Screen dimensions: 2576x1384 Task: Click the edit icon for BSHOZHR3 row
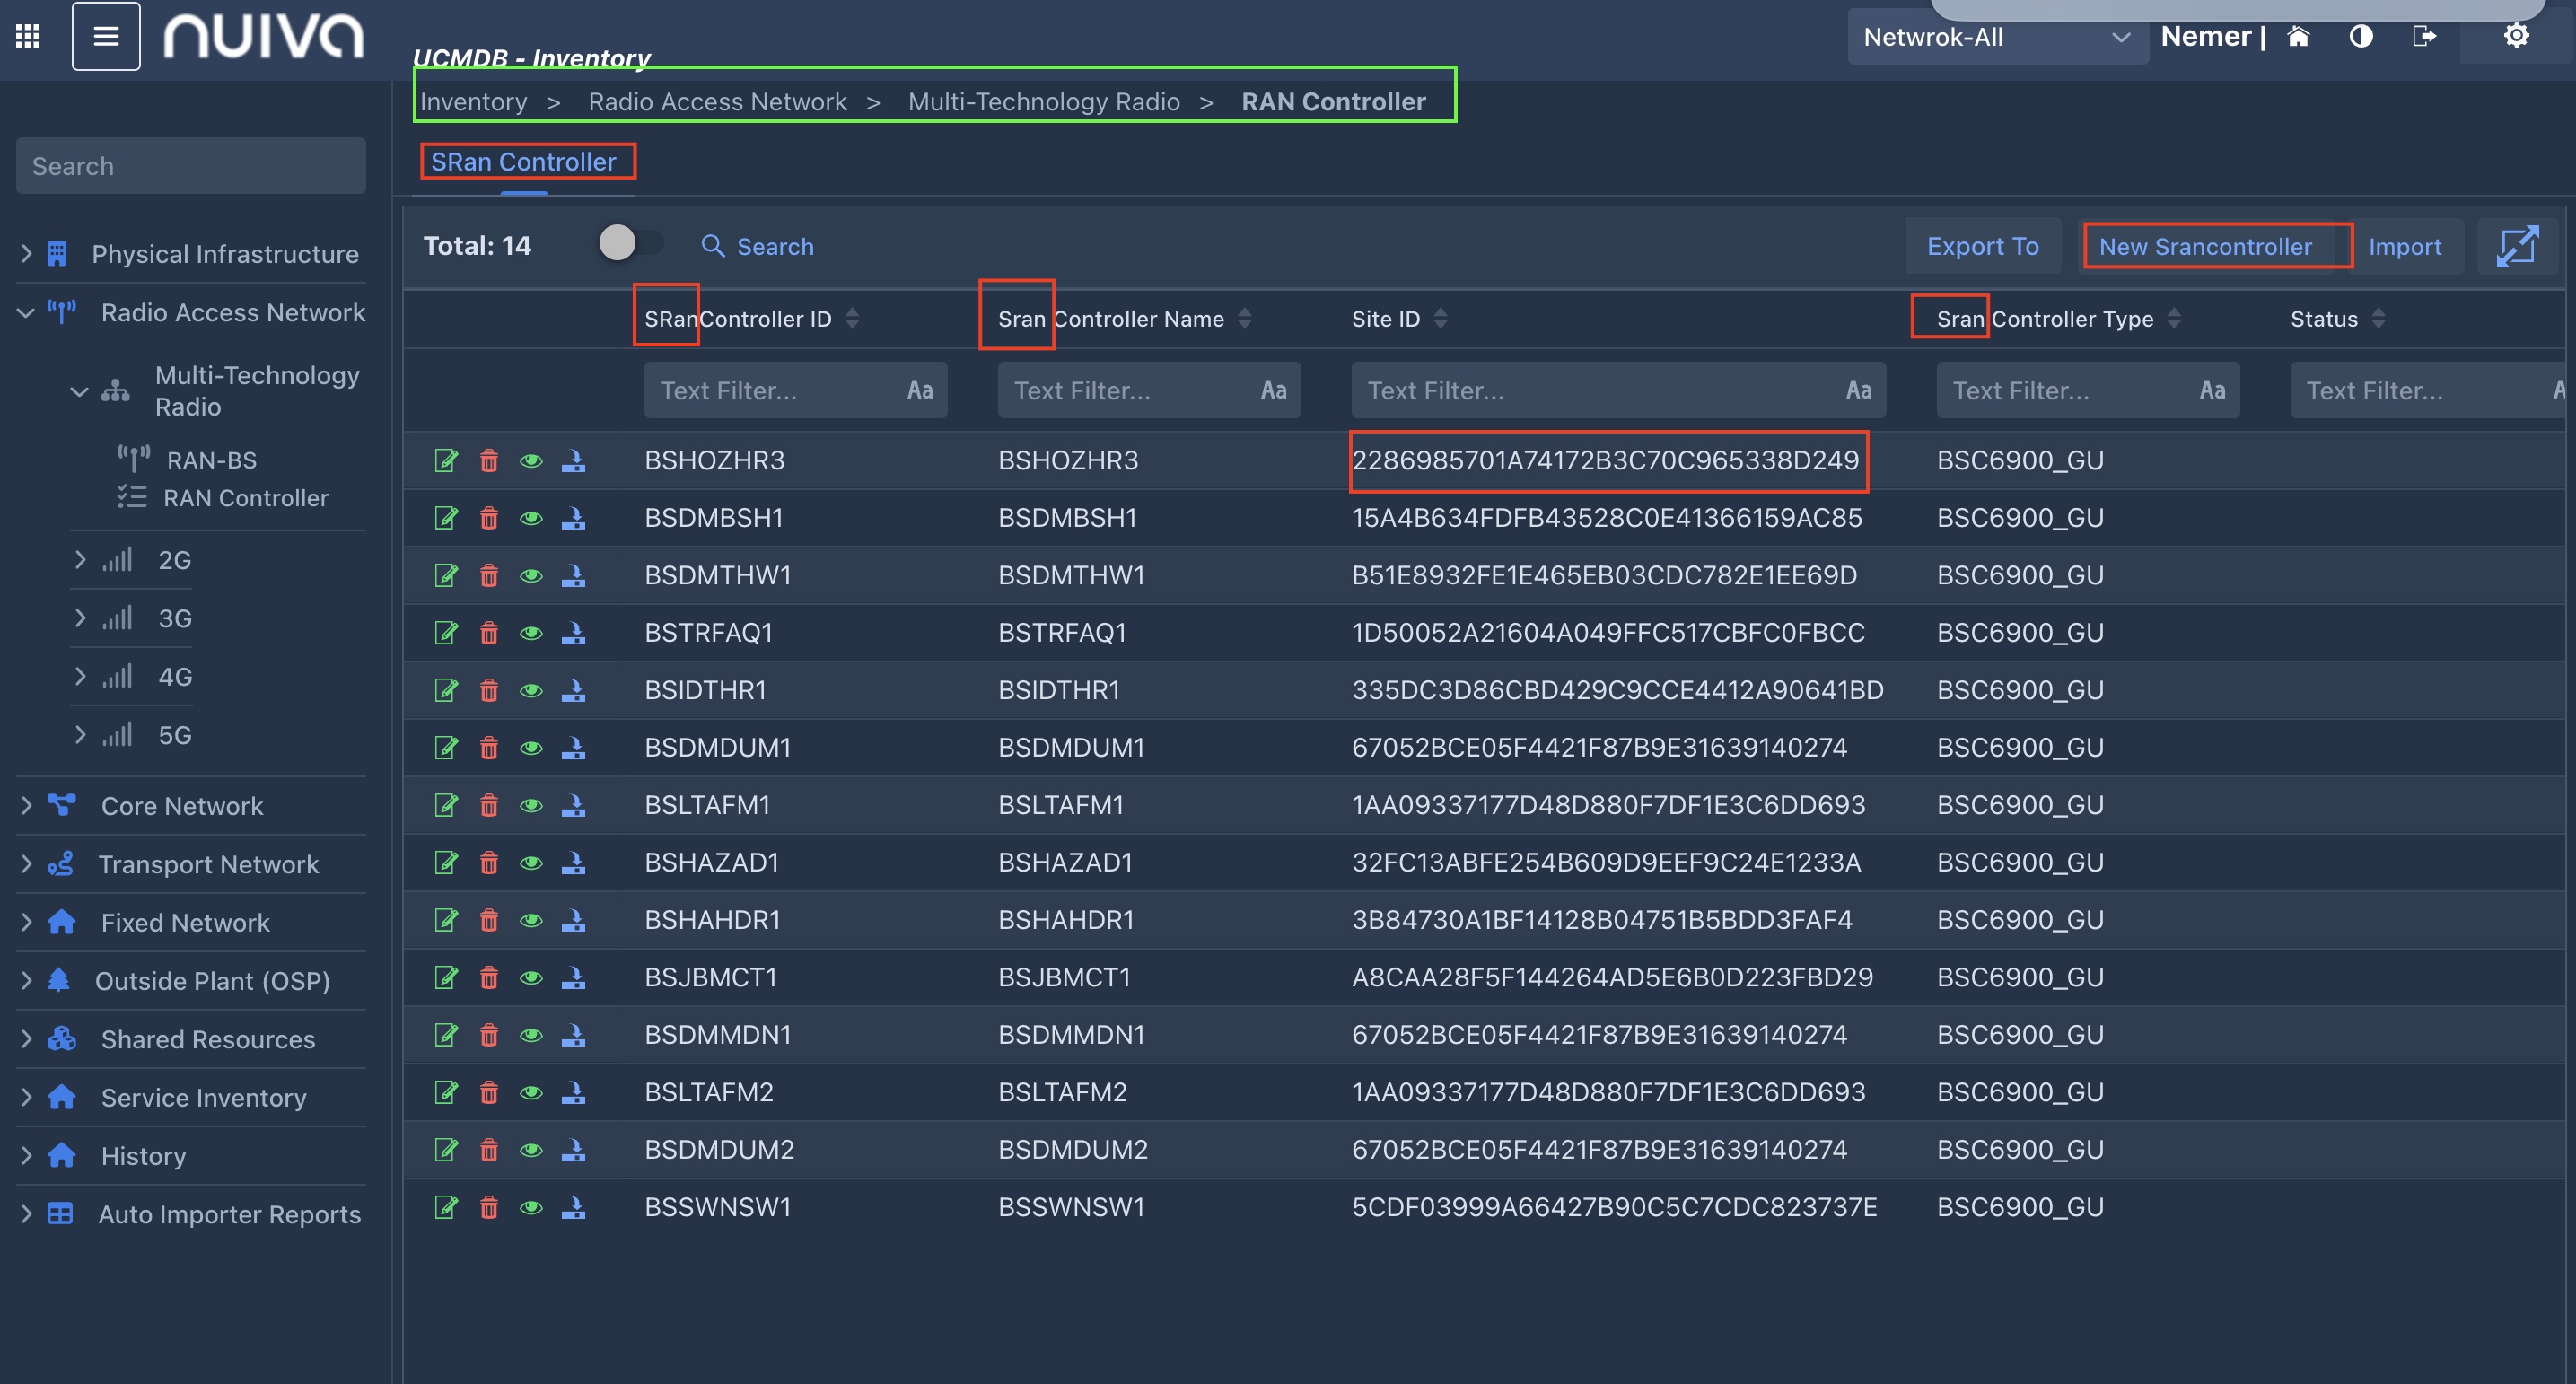click(x=446, y=460)
